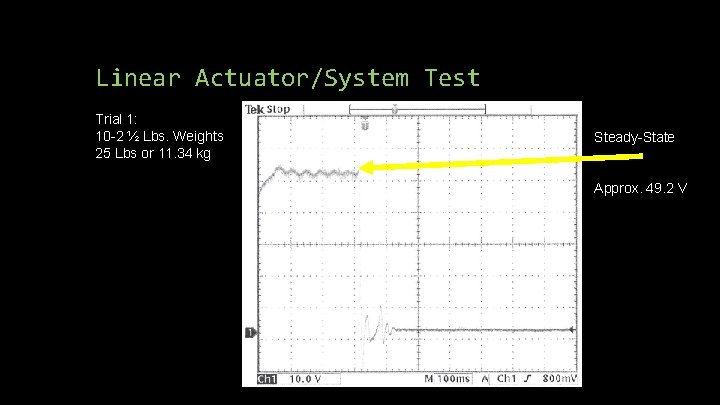Click the slide title "Linear Actuator/System Test"
This screenshot has height=405, width=720.
tap(288, 77)
